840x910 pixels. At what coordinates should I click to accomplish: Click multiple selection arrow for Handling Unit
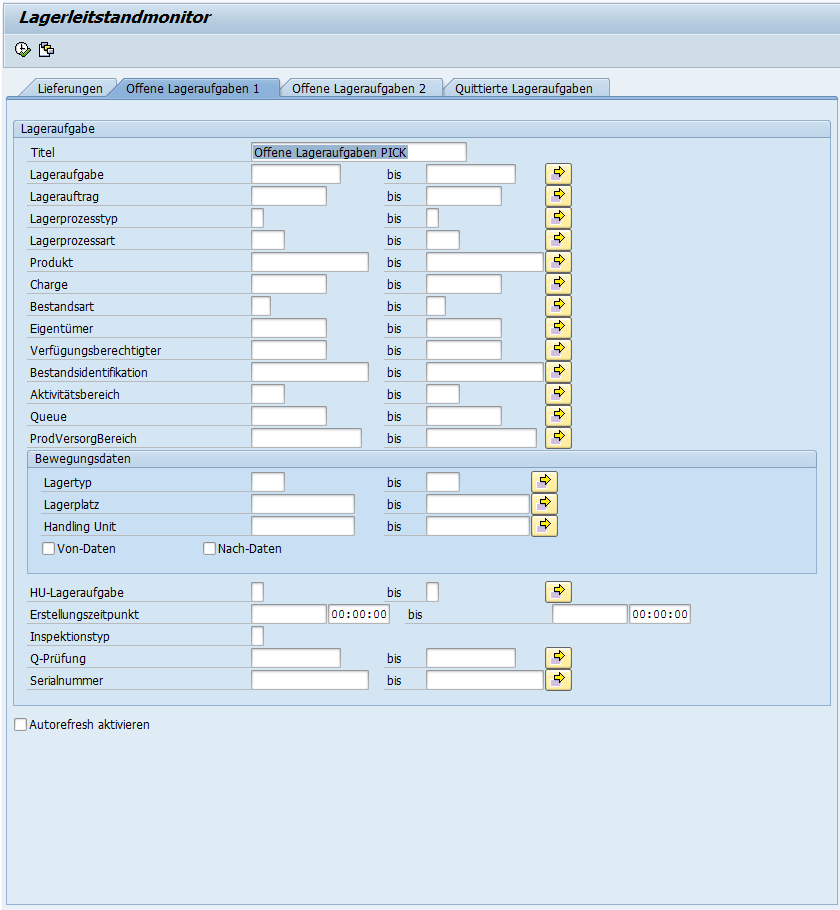point(544,526)
